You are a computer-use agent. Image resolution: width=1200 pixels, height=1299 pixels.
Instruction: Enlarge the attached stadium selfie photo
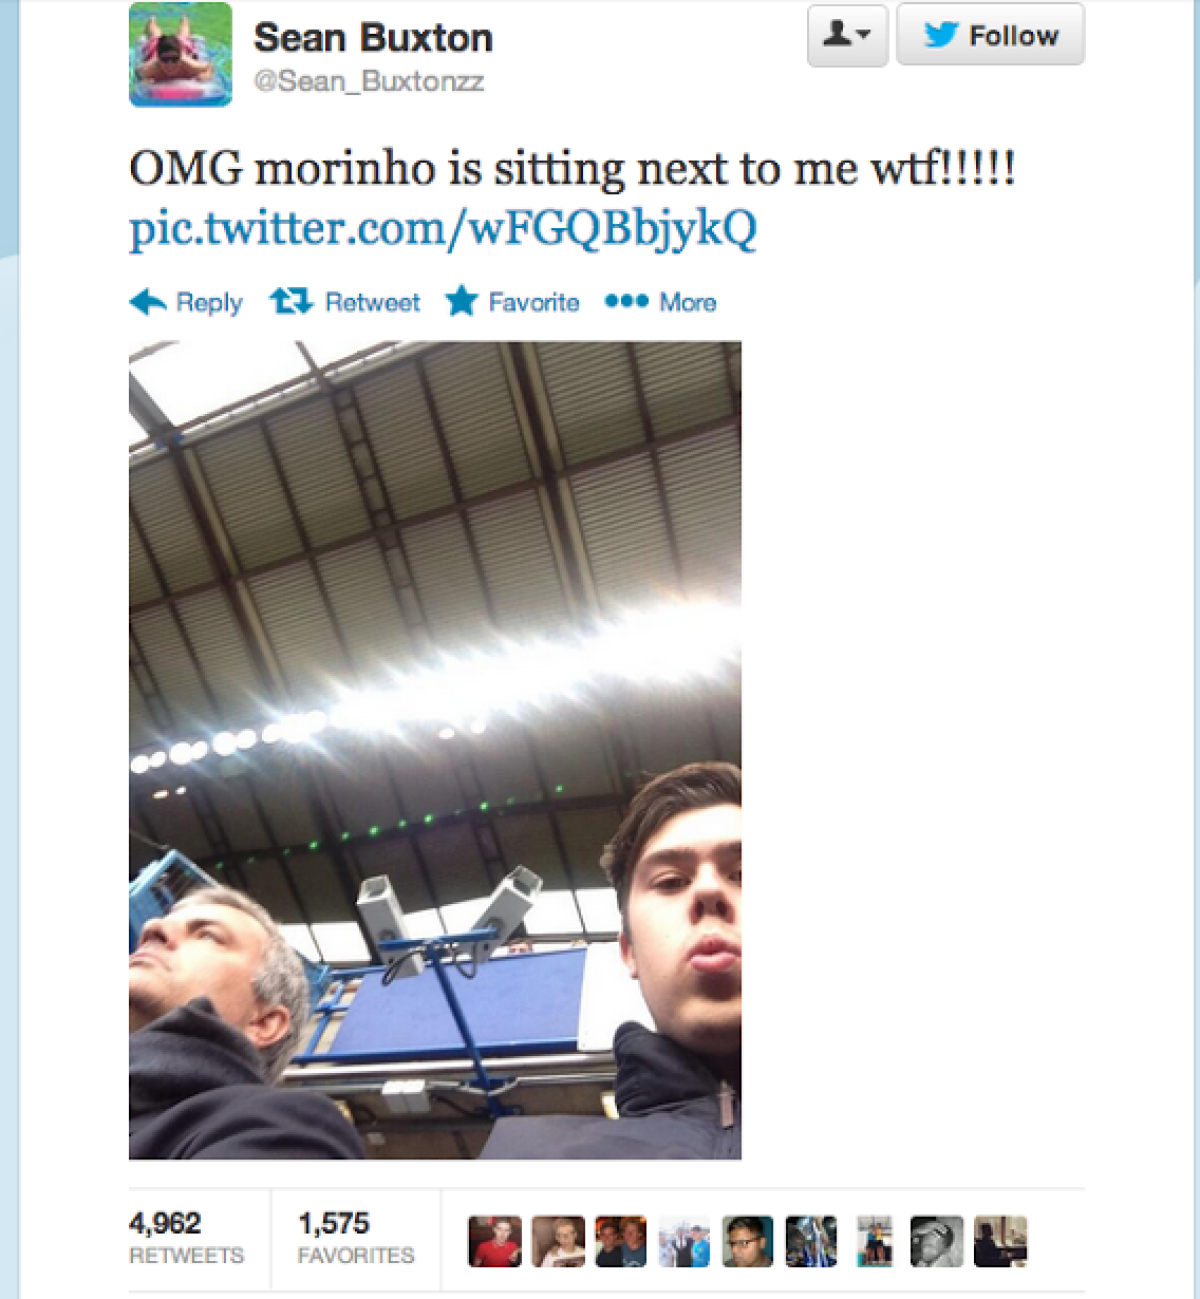pos(435,751)
